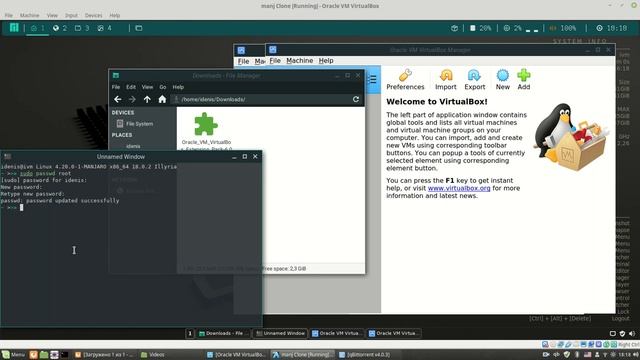Open File menu in the File Manager
The height and width of the screenshot is (360, 640).
coord(116,87)
